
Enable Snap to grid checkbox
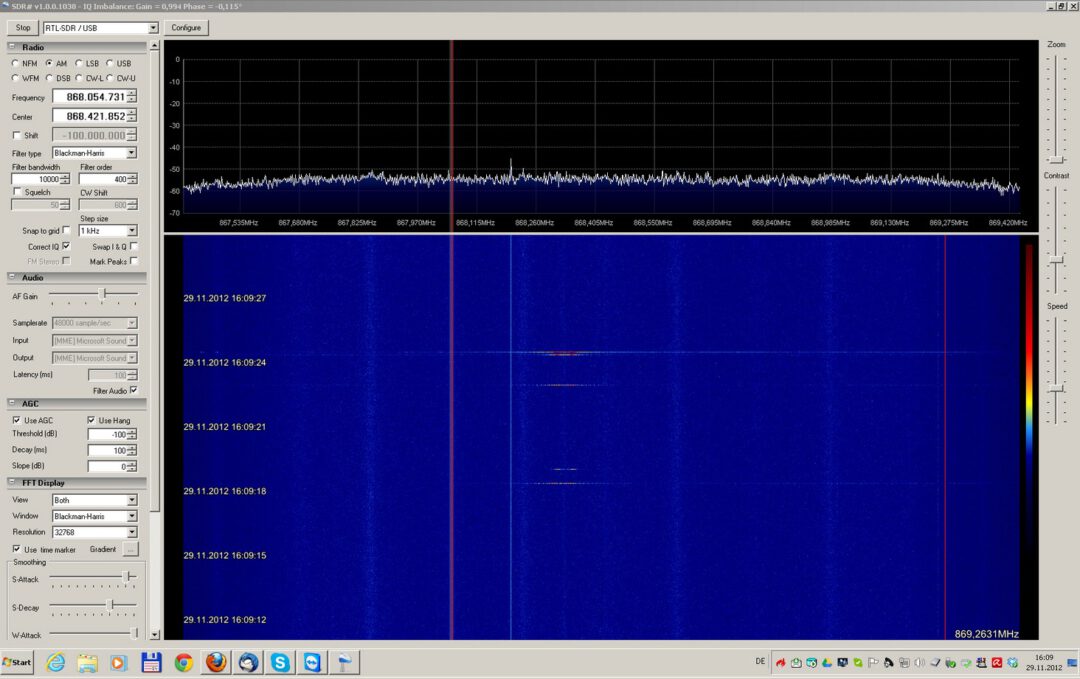point(66,230)
